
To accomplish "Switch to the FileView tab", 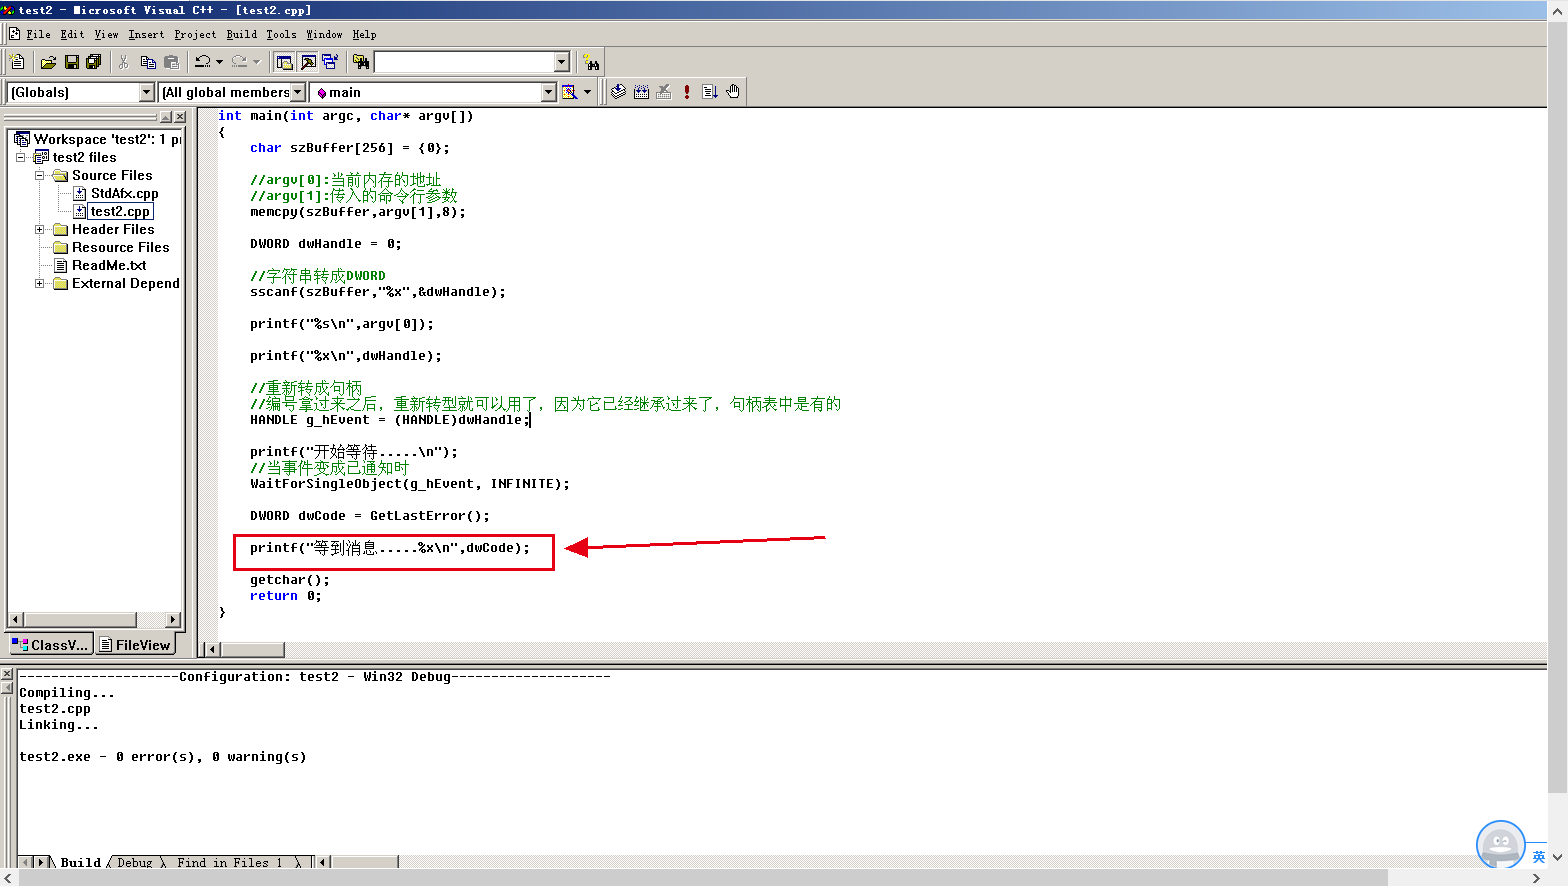I will 135,645.
